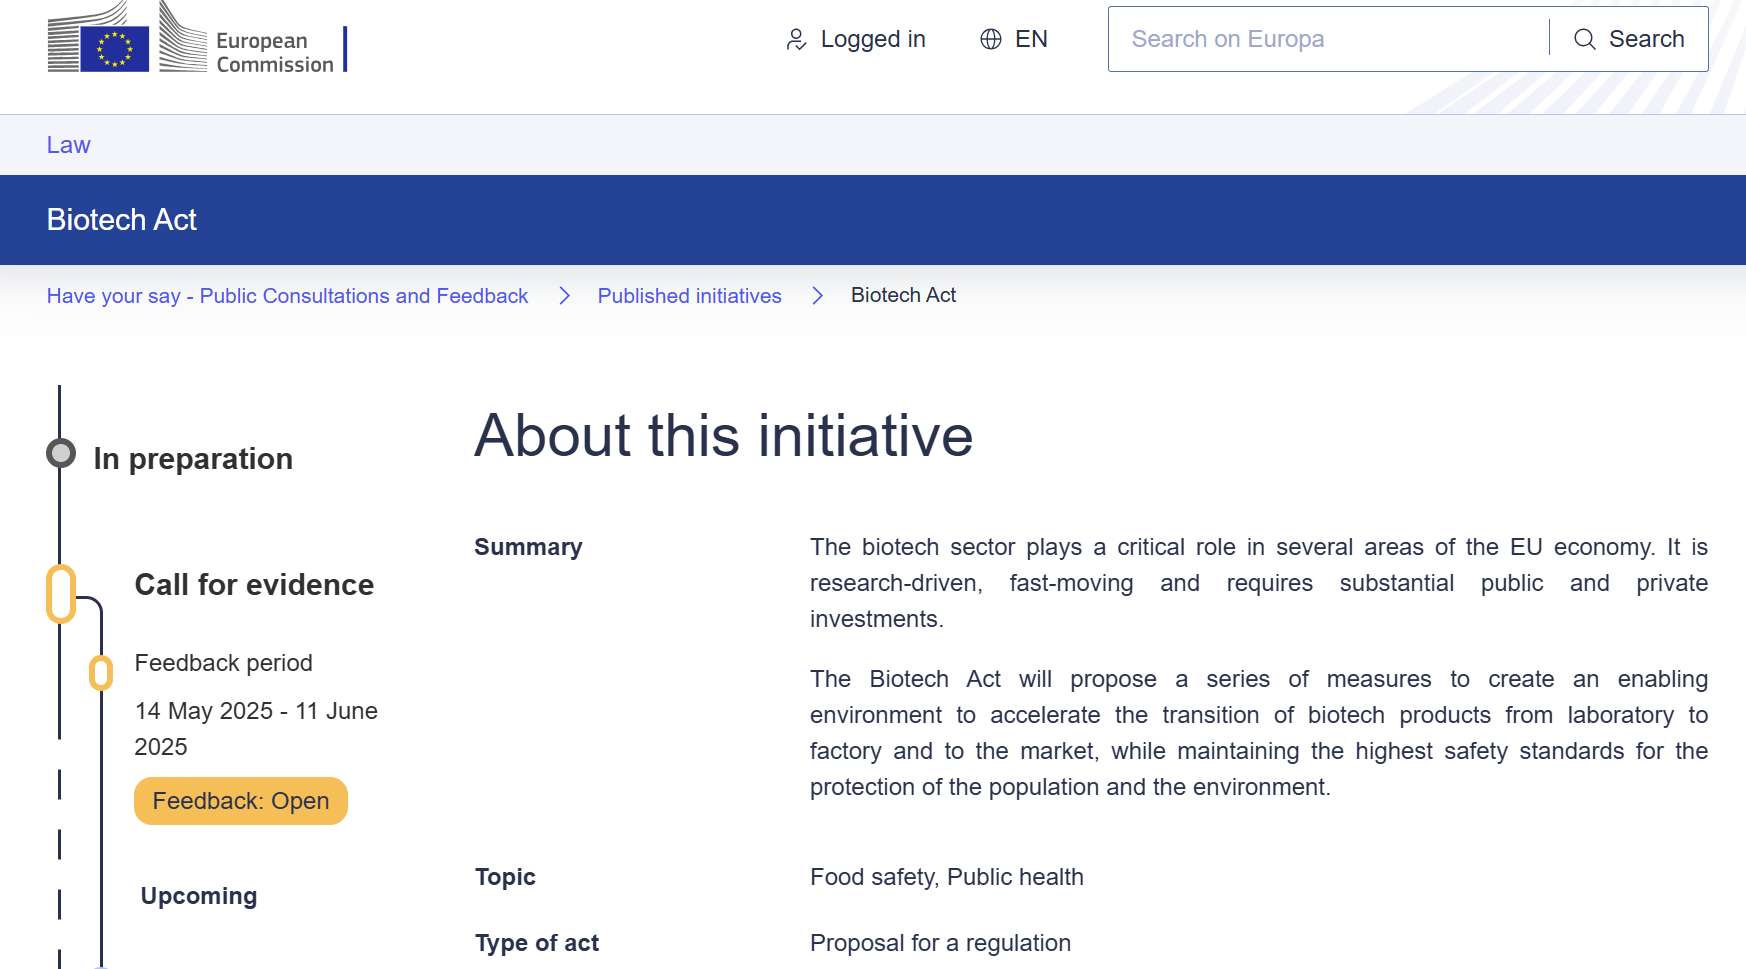Image resolution: width=1746 pixels, height=969 pixels.
Task: Focus the Search on Europa field
Action: pyautogui.click(x=1328, y=39)
